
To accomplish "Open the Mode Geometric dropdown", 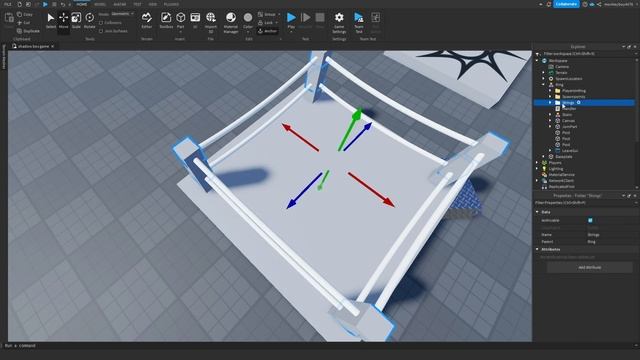I will (122, 14).
